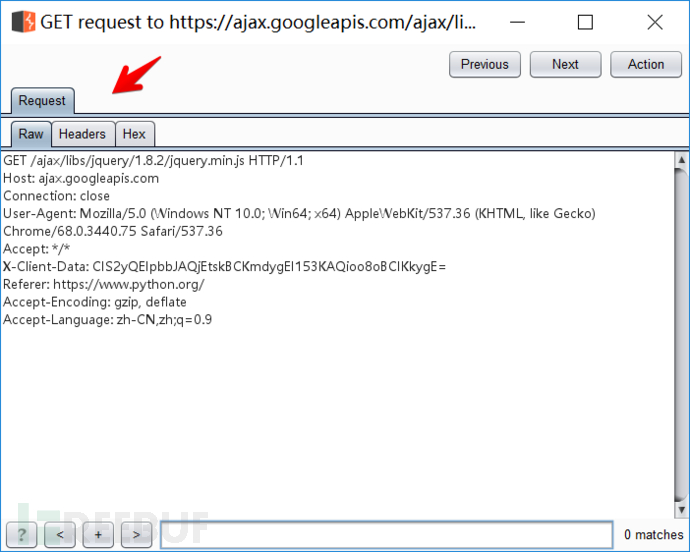Click the Previous button
Screen dimensions: 690x552
(x=484, y=64)
